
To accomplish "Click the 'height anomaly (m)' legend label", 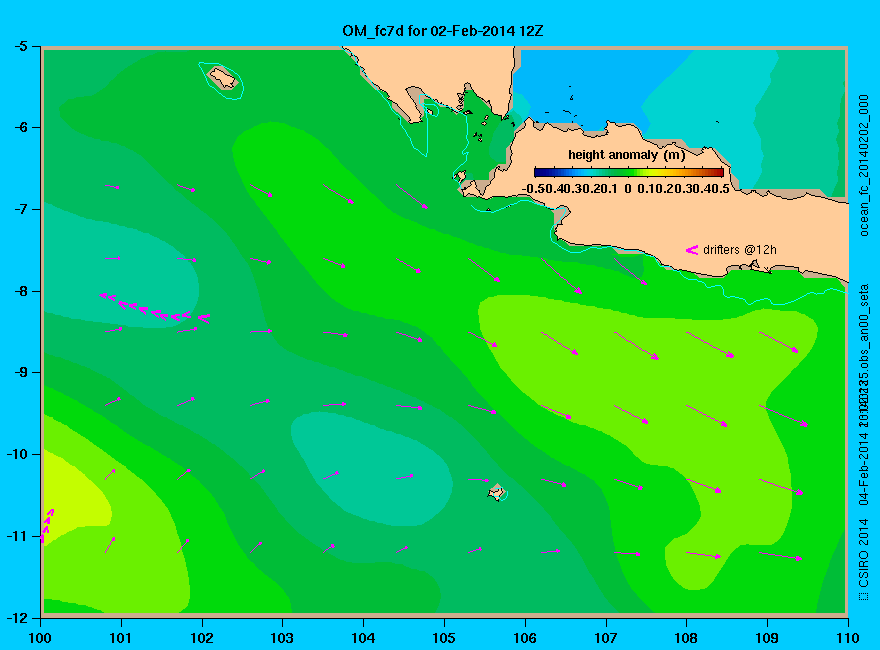I will [x=626, y=155].
